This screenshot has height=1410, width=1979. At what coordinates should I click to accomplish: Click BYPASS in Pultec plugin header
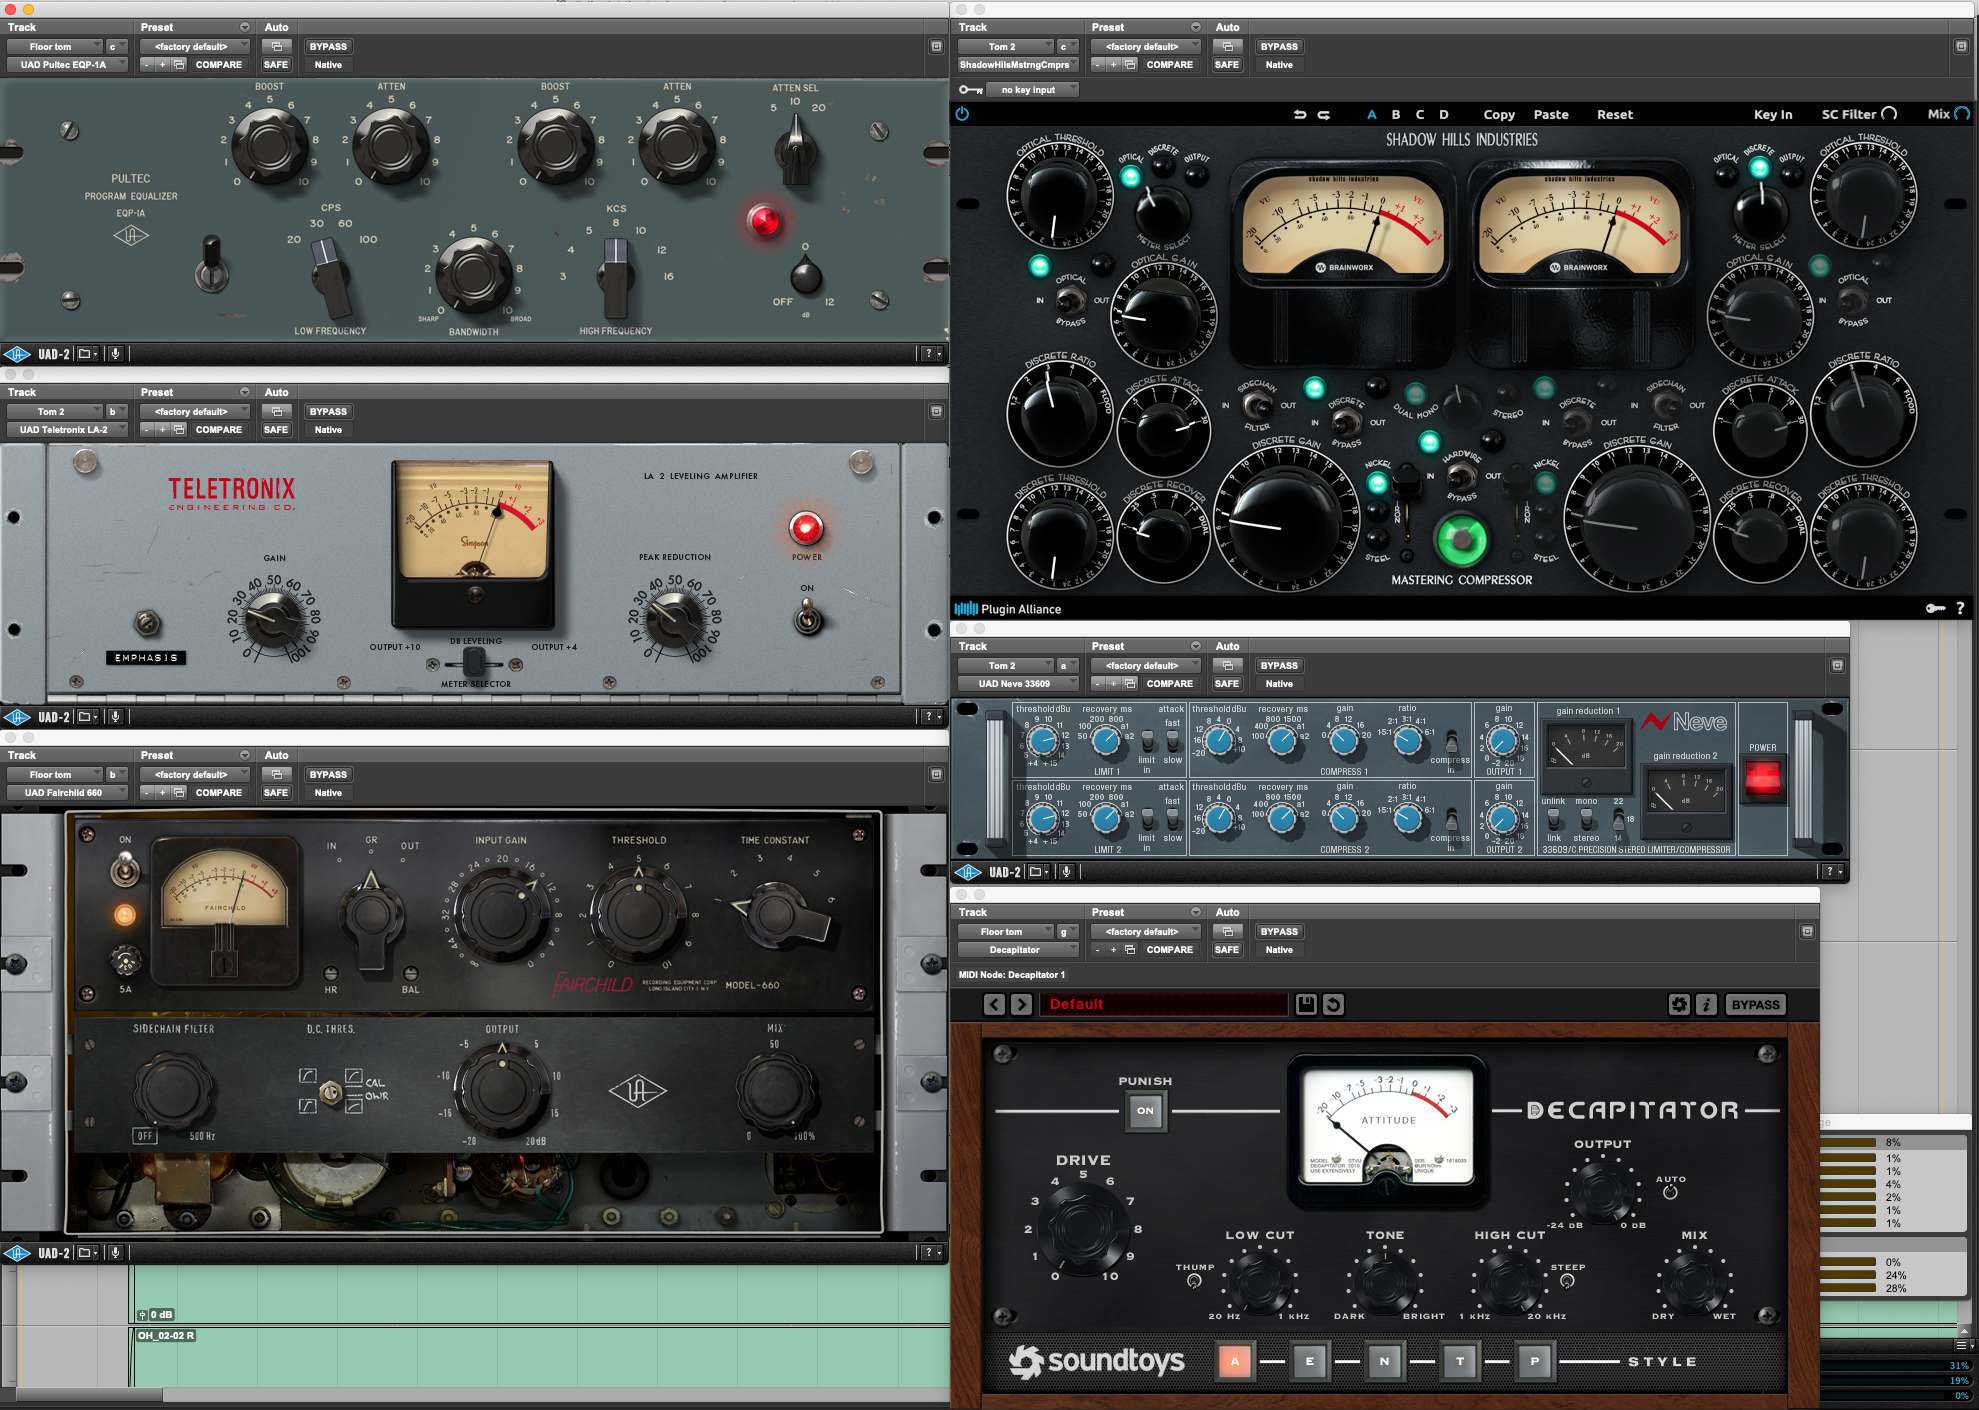point(328,46)
